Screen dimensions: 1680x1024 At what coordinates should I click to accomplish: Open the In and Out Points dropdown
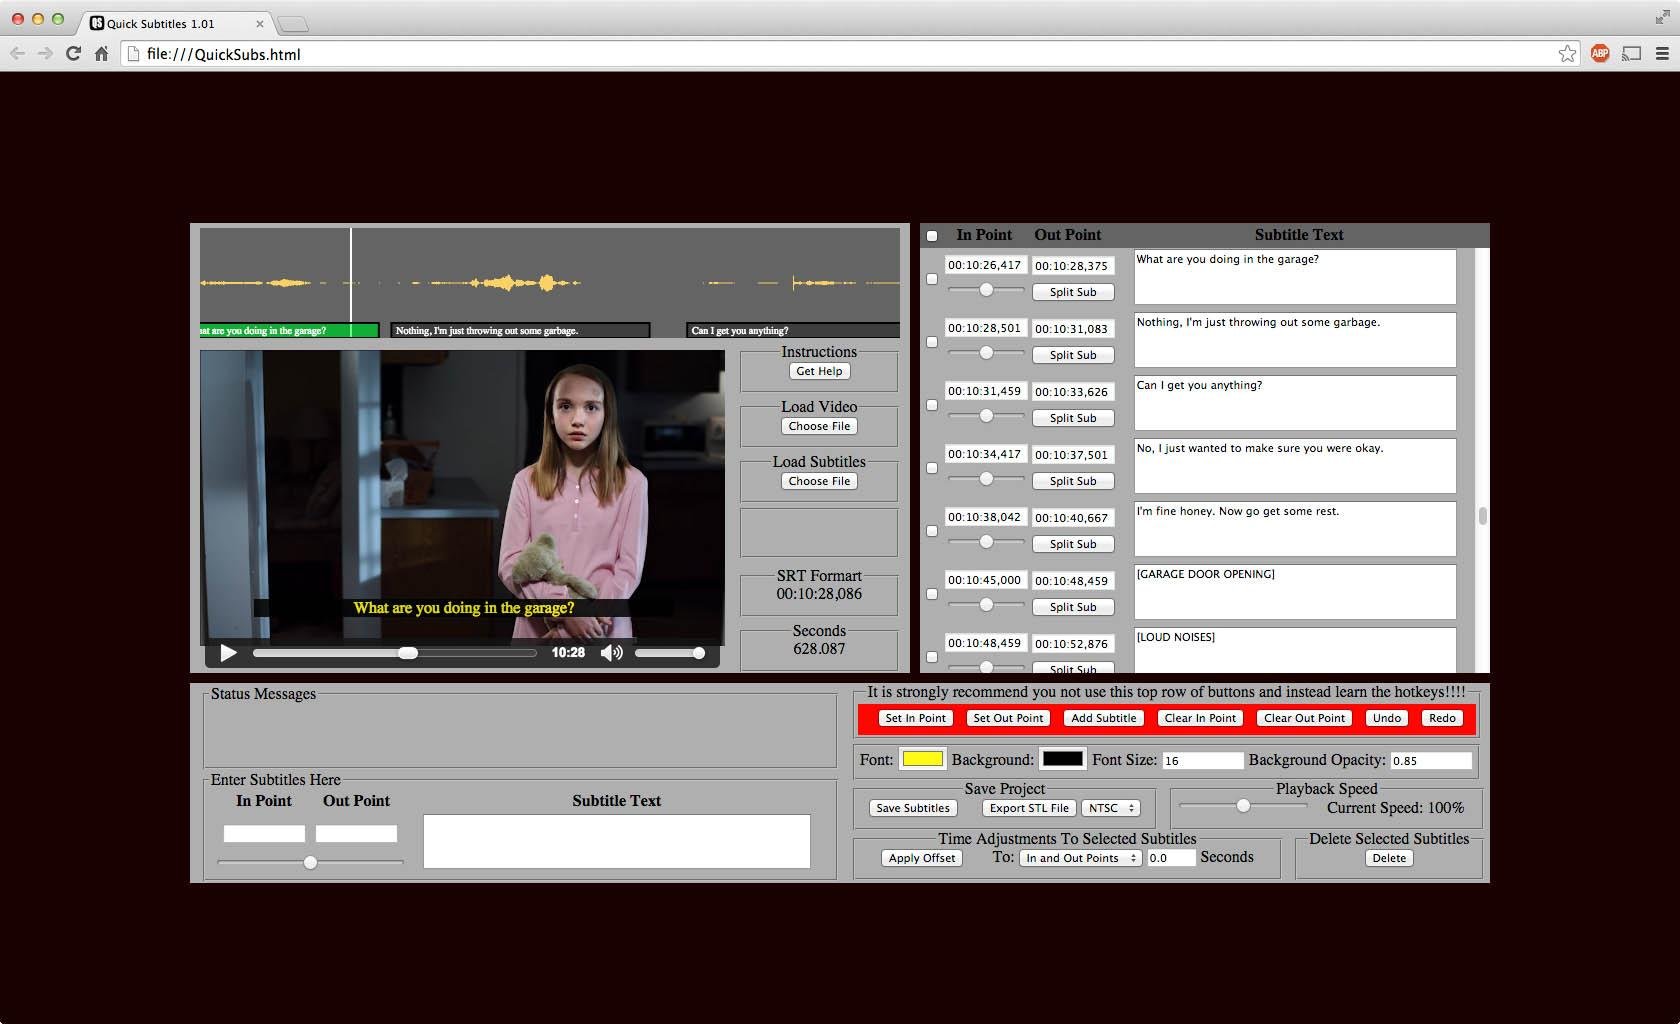(x=1079, y=857)
